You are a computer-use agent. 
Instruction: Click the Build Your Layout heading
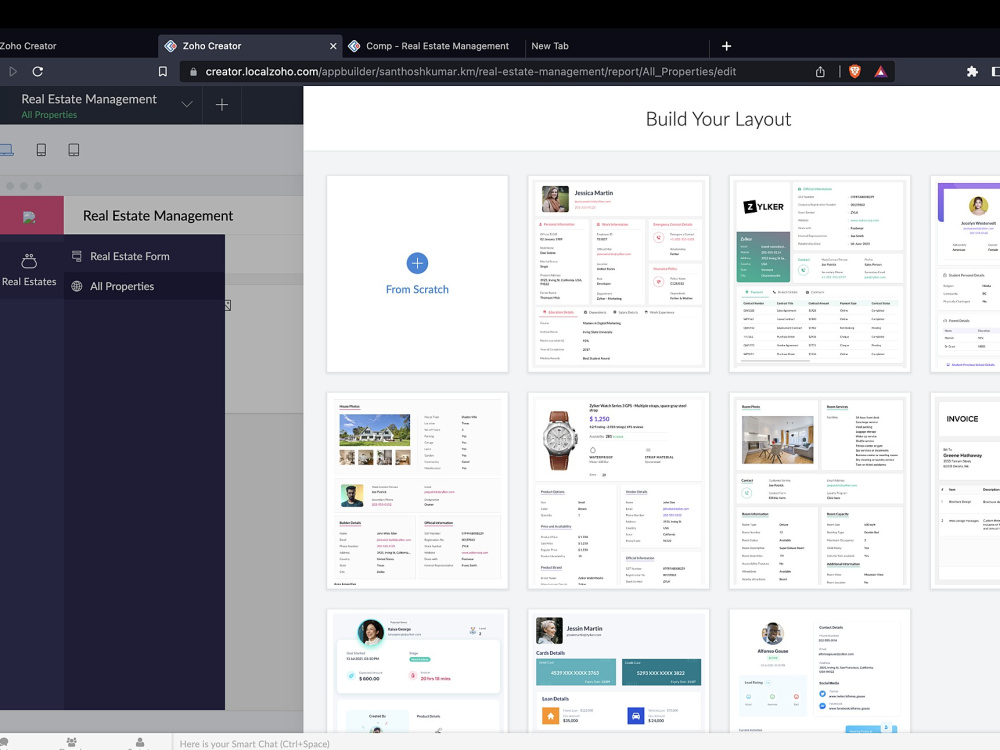718,119
